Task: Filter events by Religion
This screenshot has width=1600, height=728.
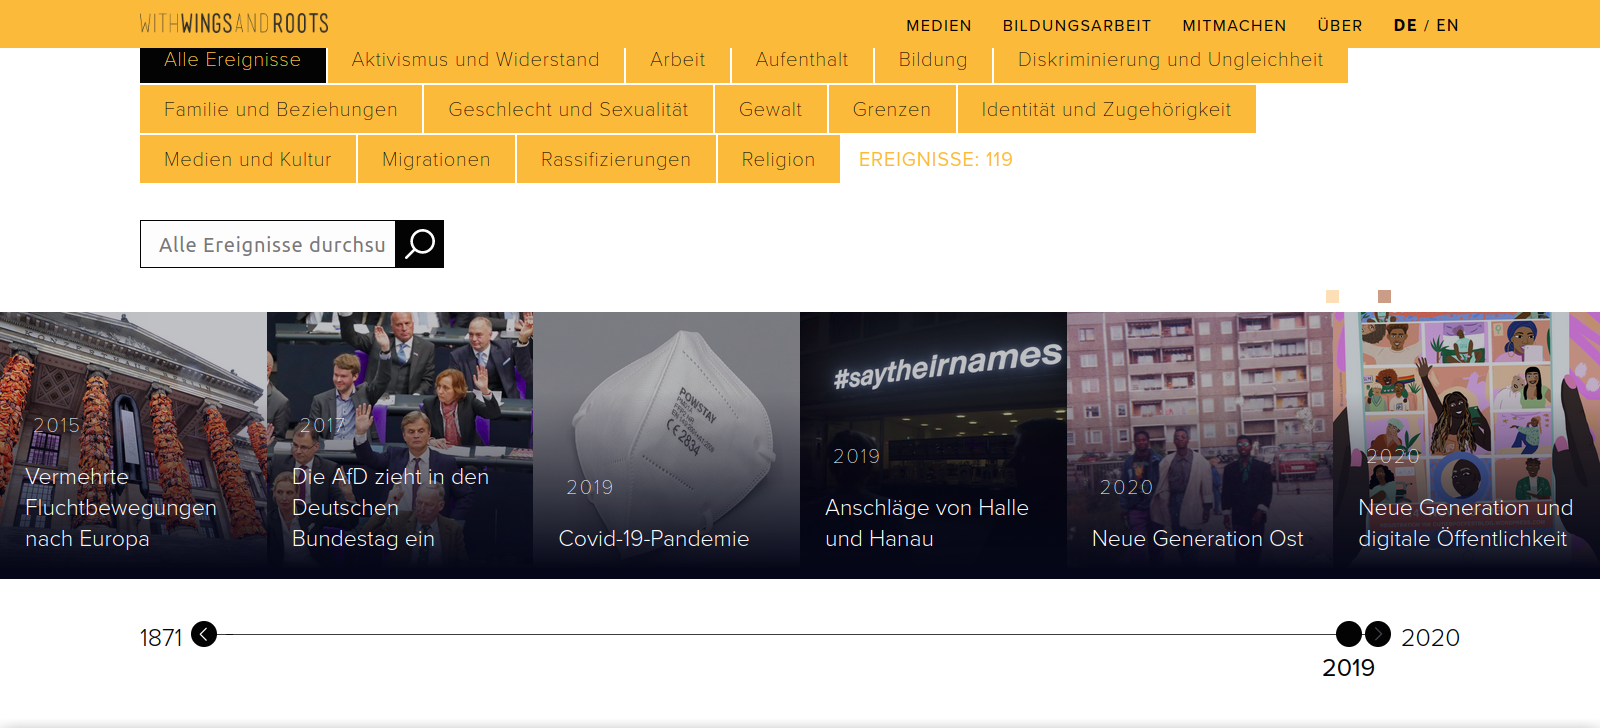Action: (779, 159)
